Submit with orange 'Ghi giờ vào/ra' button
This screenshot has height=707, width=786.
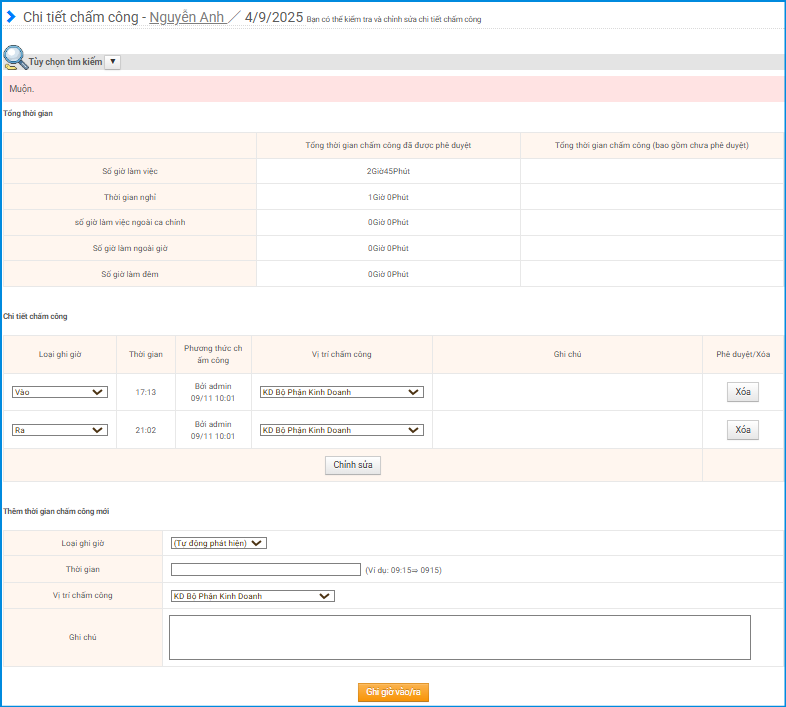coord(393,692)
